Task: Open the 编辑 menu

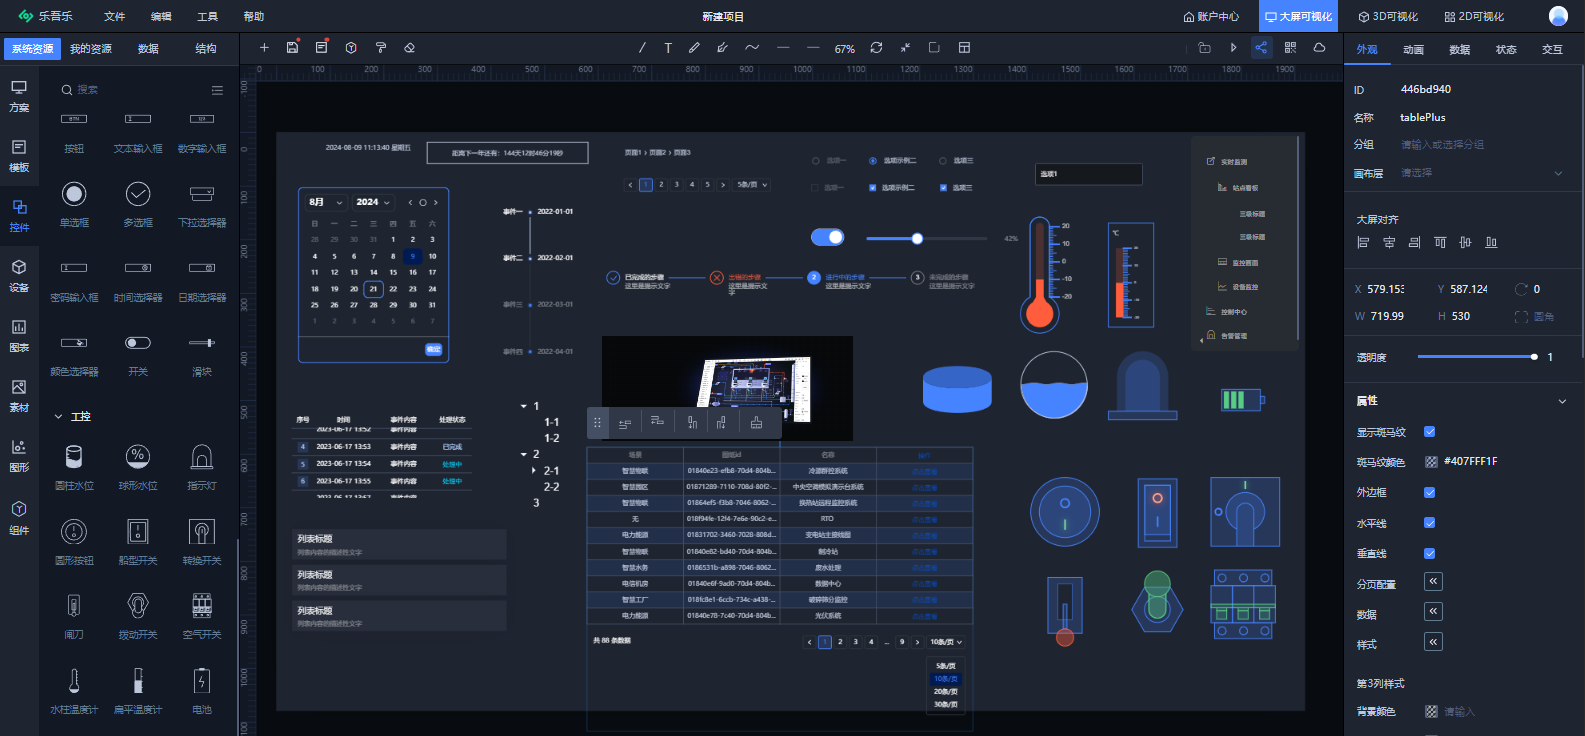Action: point(161,17)
